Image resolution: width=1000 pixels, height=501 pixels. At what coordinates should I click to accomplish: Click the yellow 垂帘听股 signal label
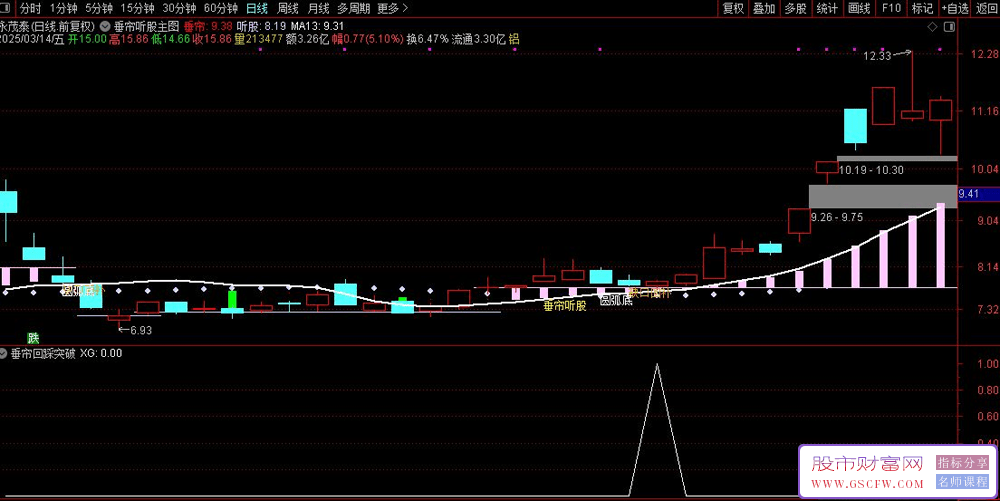pos(564,306)
